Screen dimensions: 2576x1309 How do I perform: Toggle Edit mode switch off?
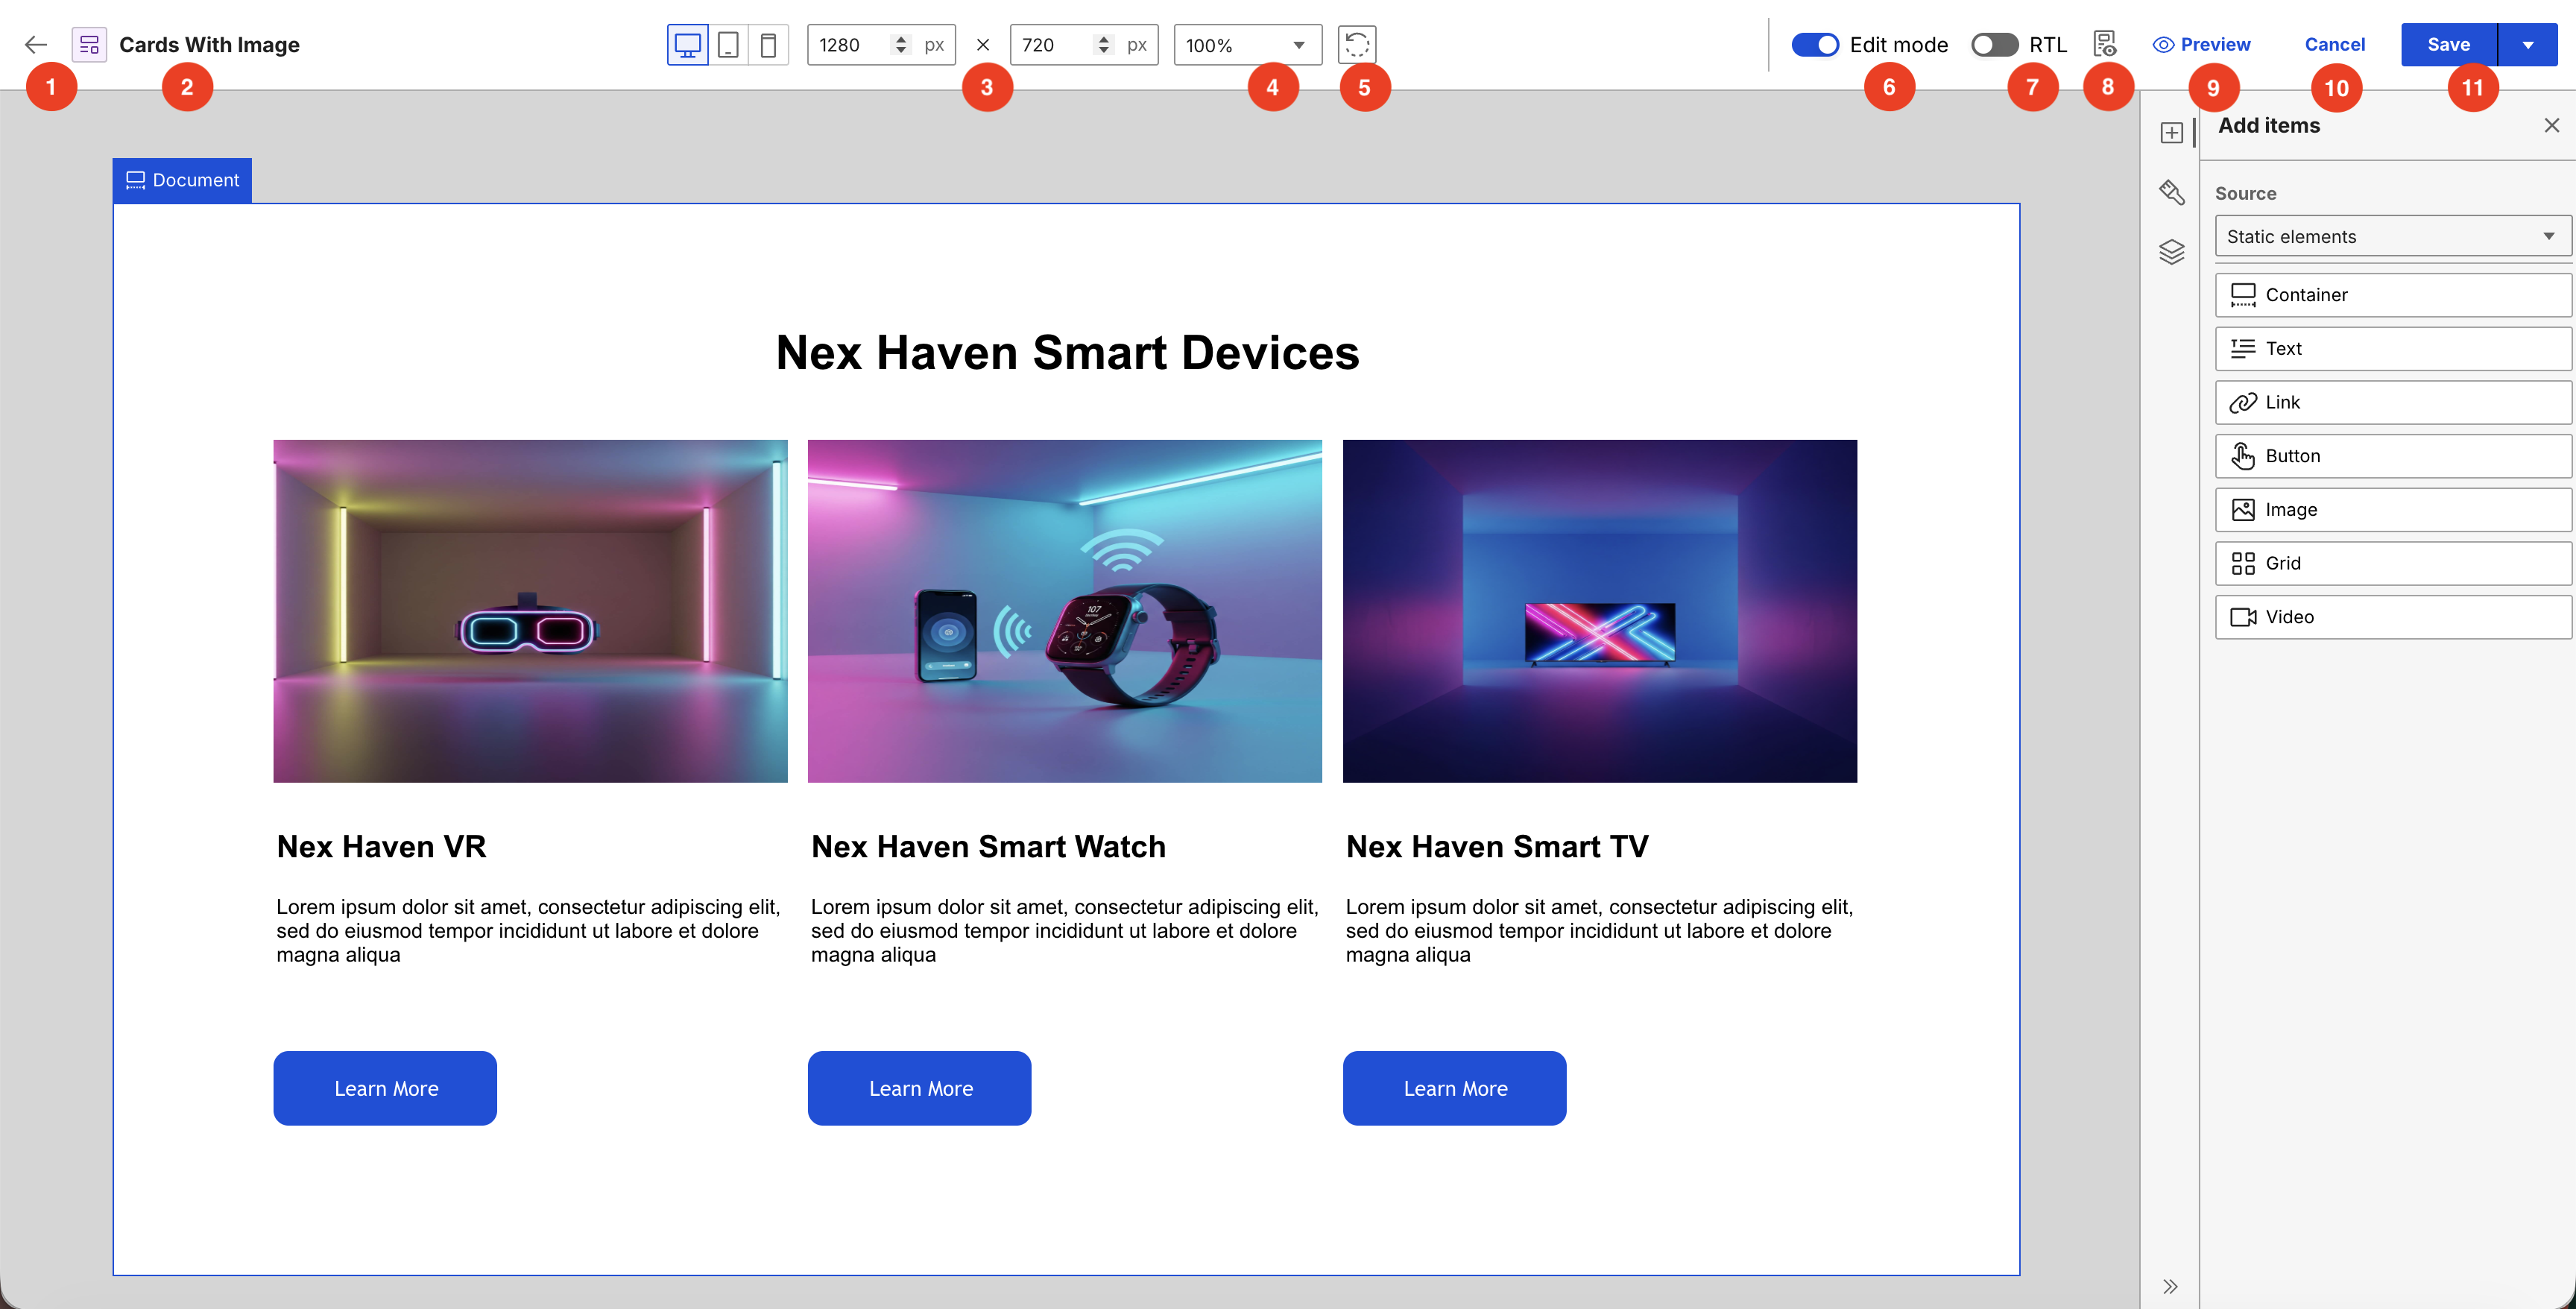(x=1814, y=45)
